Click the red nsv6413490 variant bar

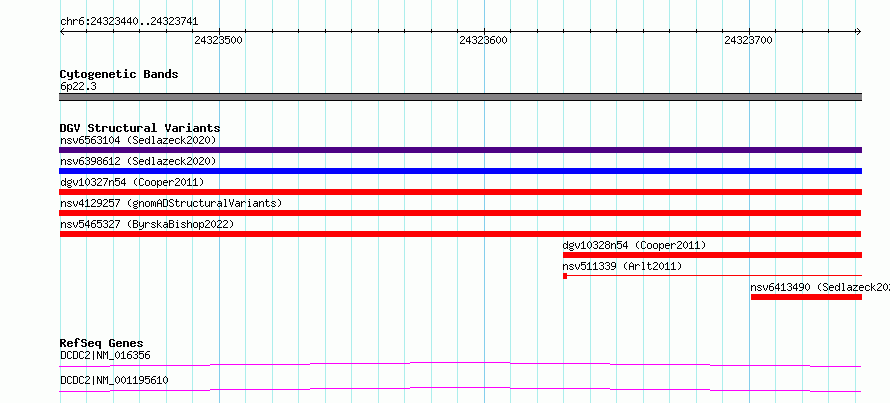806,297
